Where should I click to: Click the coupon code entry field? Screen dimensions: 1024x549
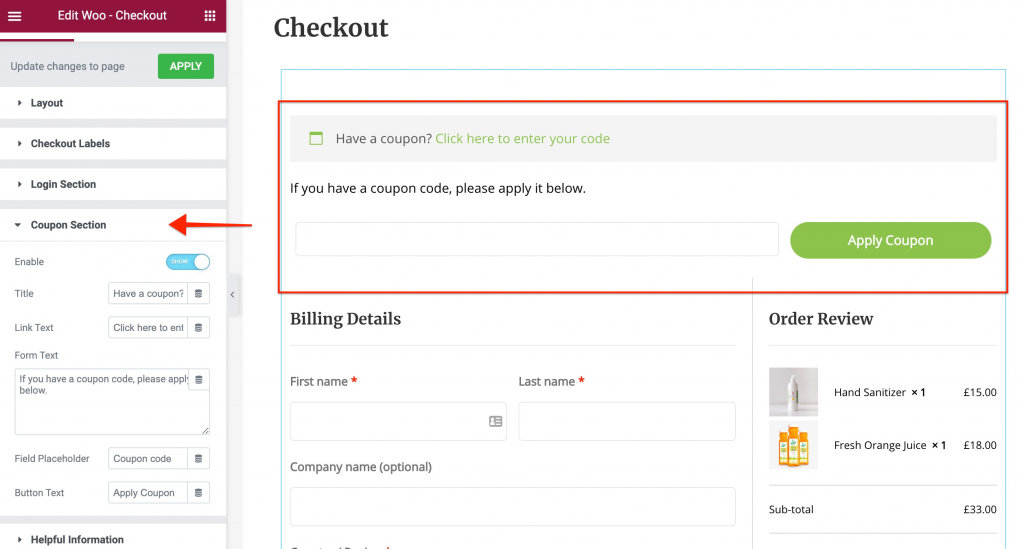pyautogui.click(x=537, y=239)
